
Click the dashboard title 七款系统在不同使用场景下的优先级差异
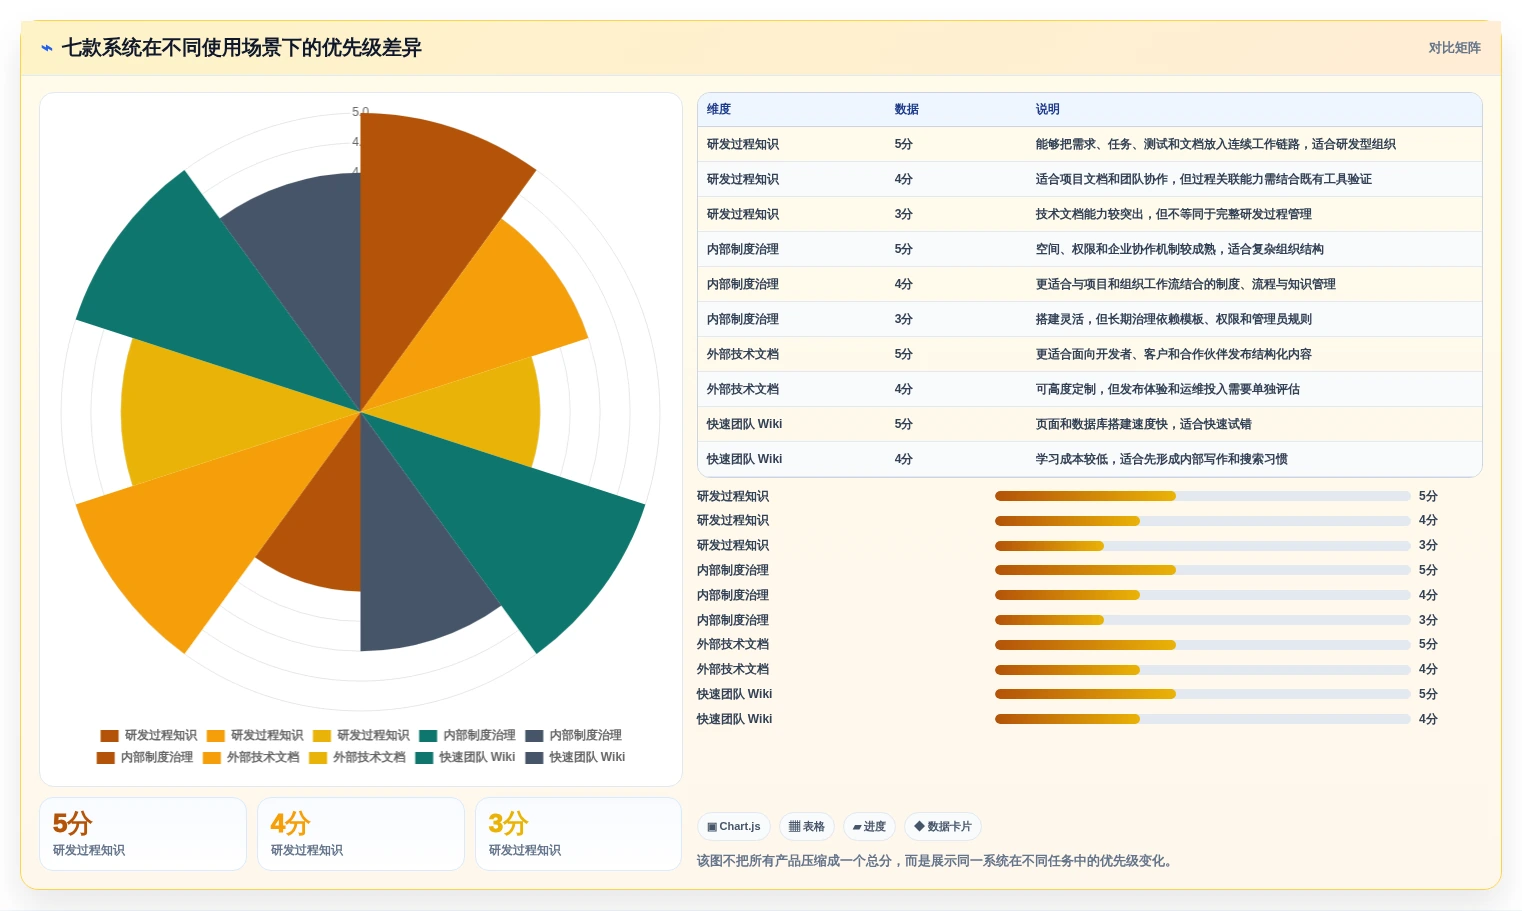tap(242, 48)
